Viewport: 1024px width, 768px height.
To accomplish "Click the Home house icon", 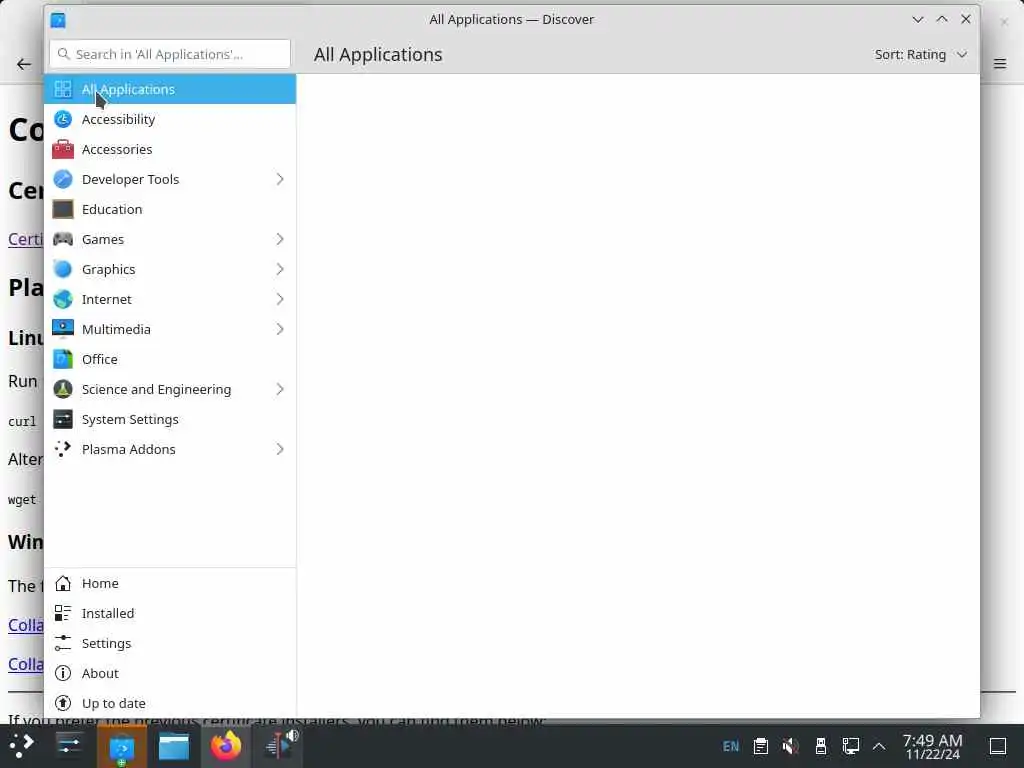I will (63, 583).
